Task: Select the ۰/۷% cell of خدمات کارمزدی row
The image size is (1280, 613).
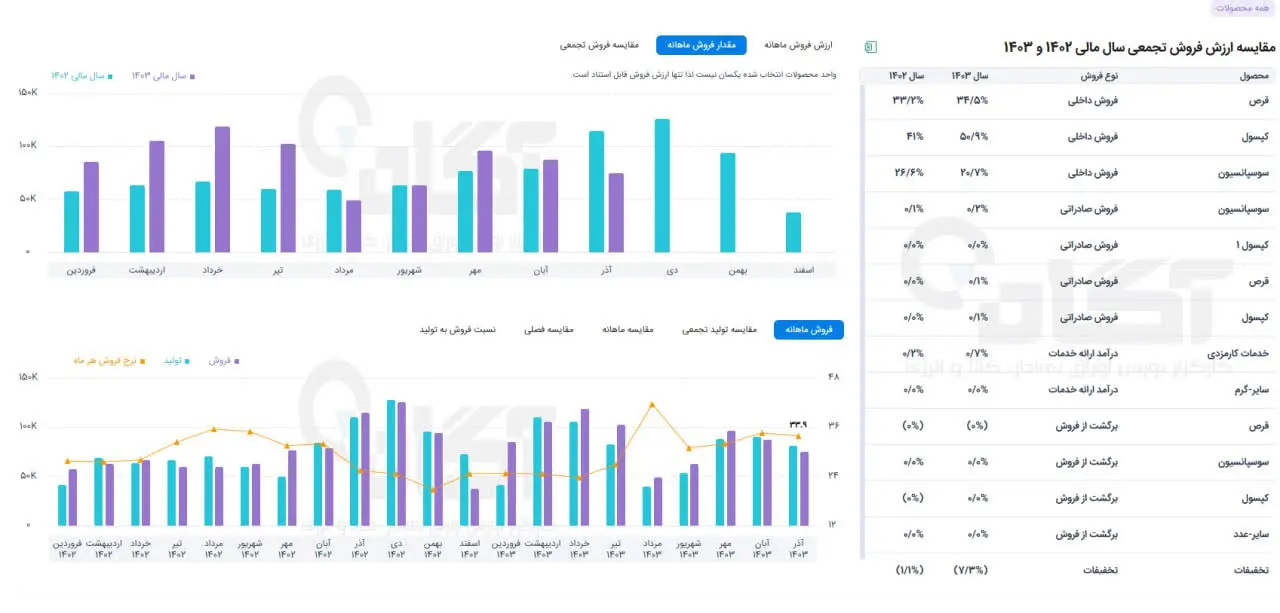Action: point(975,353)
